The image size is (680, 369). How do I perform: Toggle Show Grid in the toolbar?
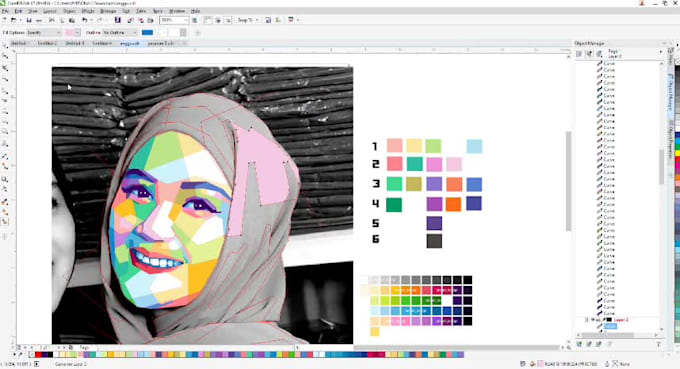click(x=218, y=20)
